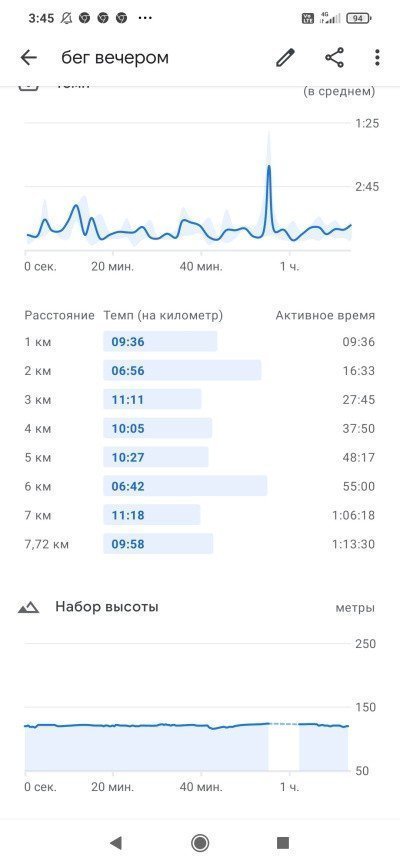Select the 7,72 км split row
Viewport: 400px width, 867px height.
(200, 544)
